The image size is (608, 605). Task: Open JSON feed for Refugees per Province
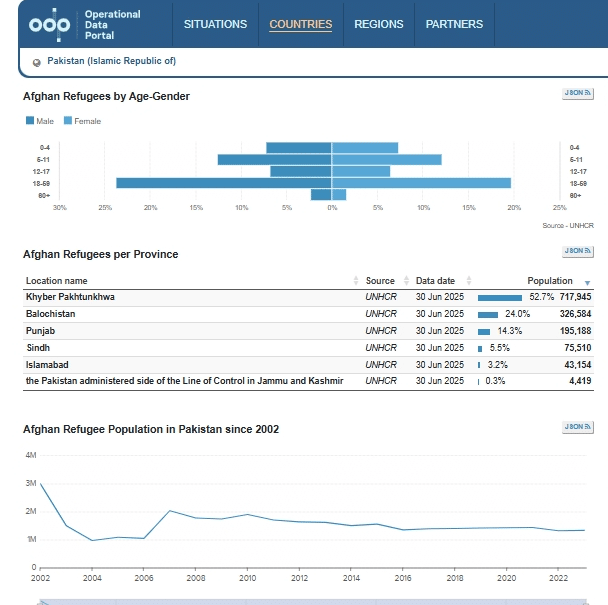point(577,251)
